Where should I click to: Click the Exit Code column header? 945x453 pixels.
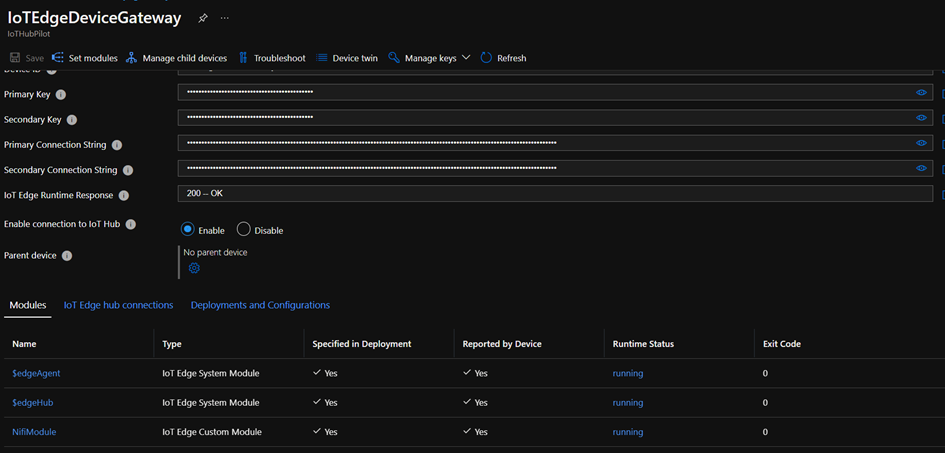(x=782, y=344)
